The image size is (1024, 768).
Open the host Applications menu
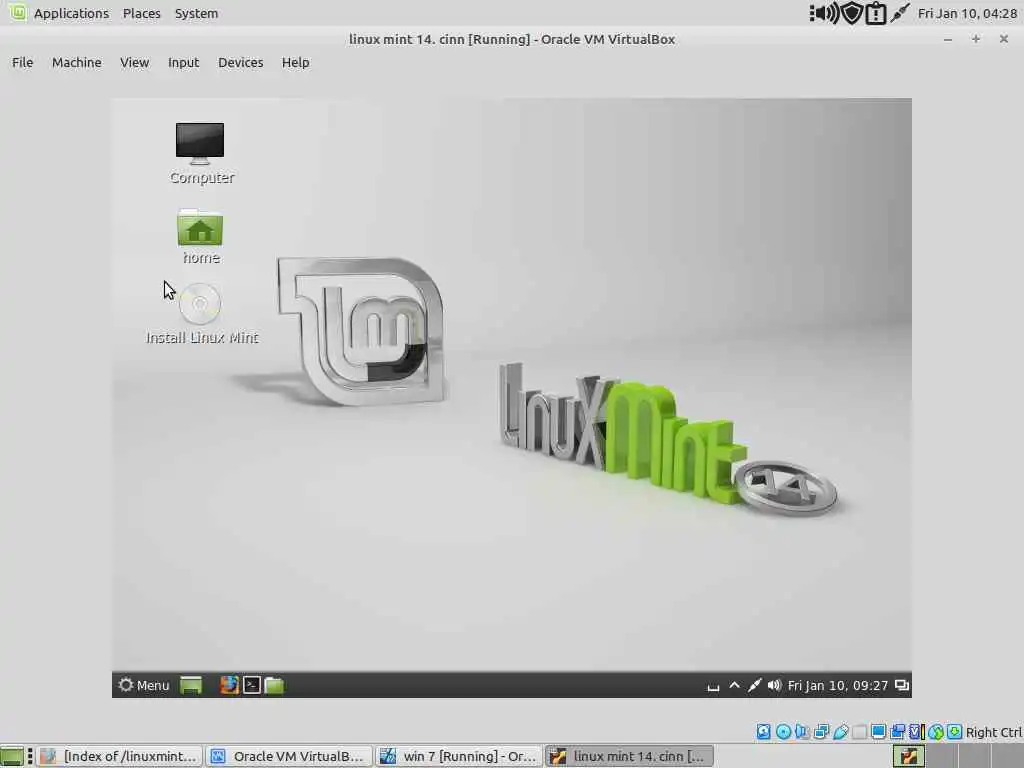(71, 13)
